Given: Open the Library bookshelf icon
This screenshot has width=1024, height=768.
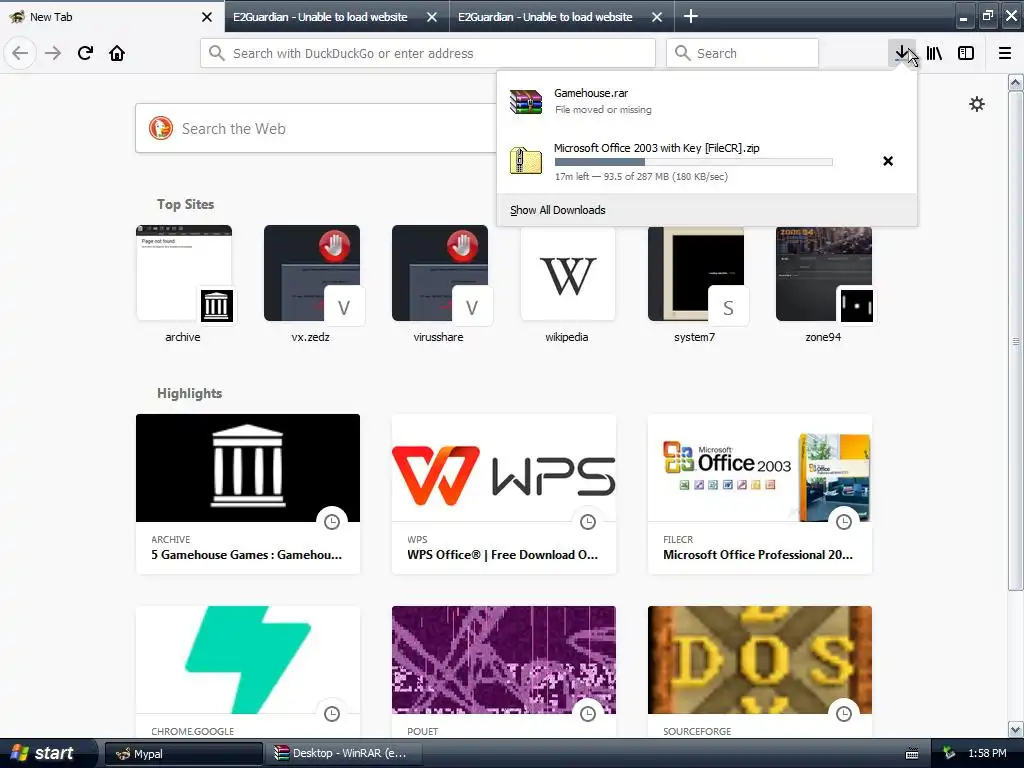Looking at the screenshot, I should click(934, 53).
